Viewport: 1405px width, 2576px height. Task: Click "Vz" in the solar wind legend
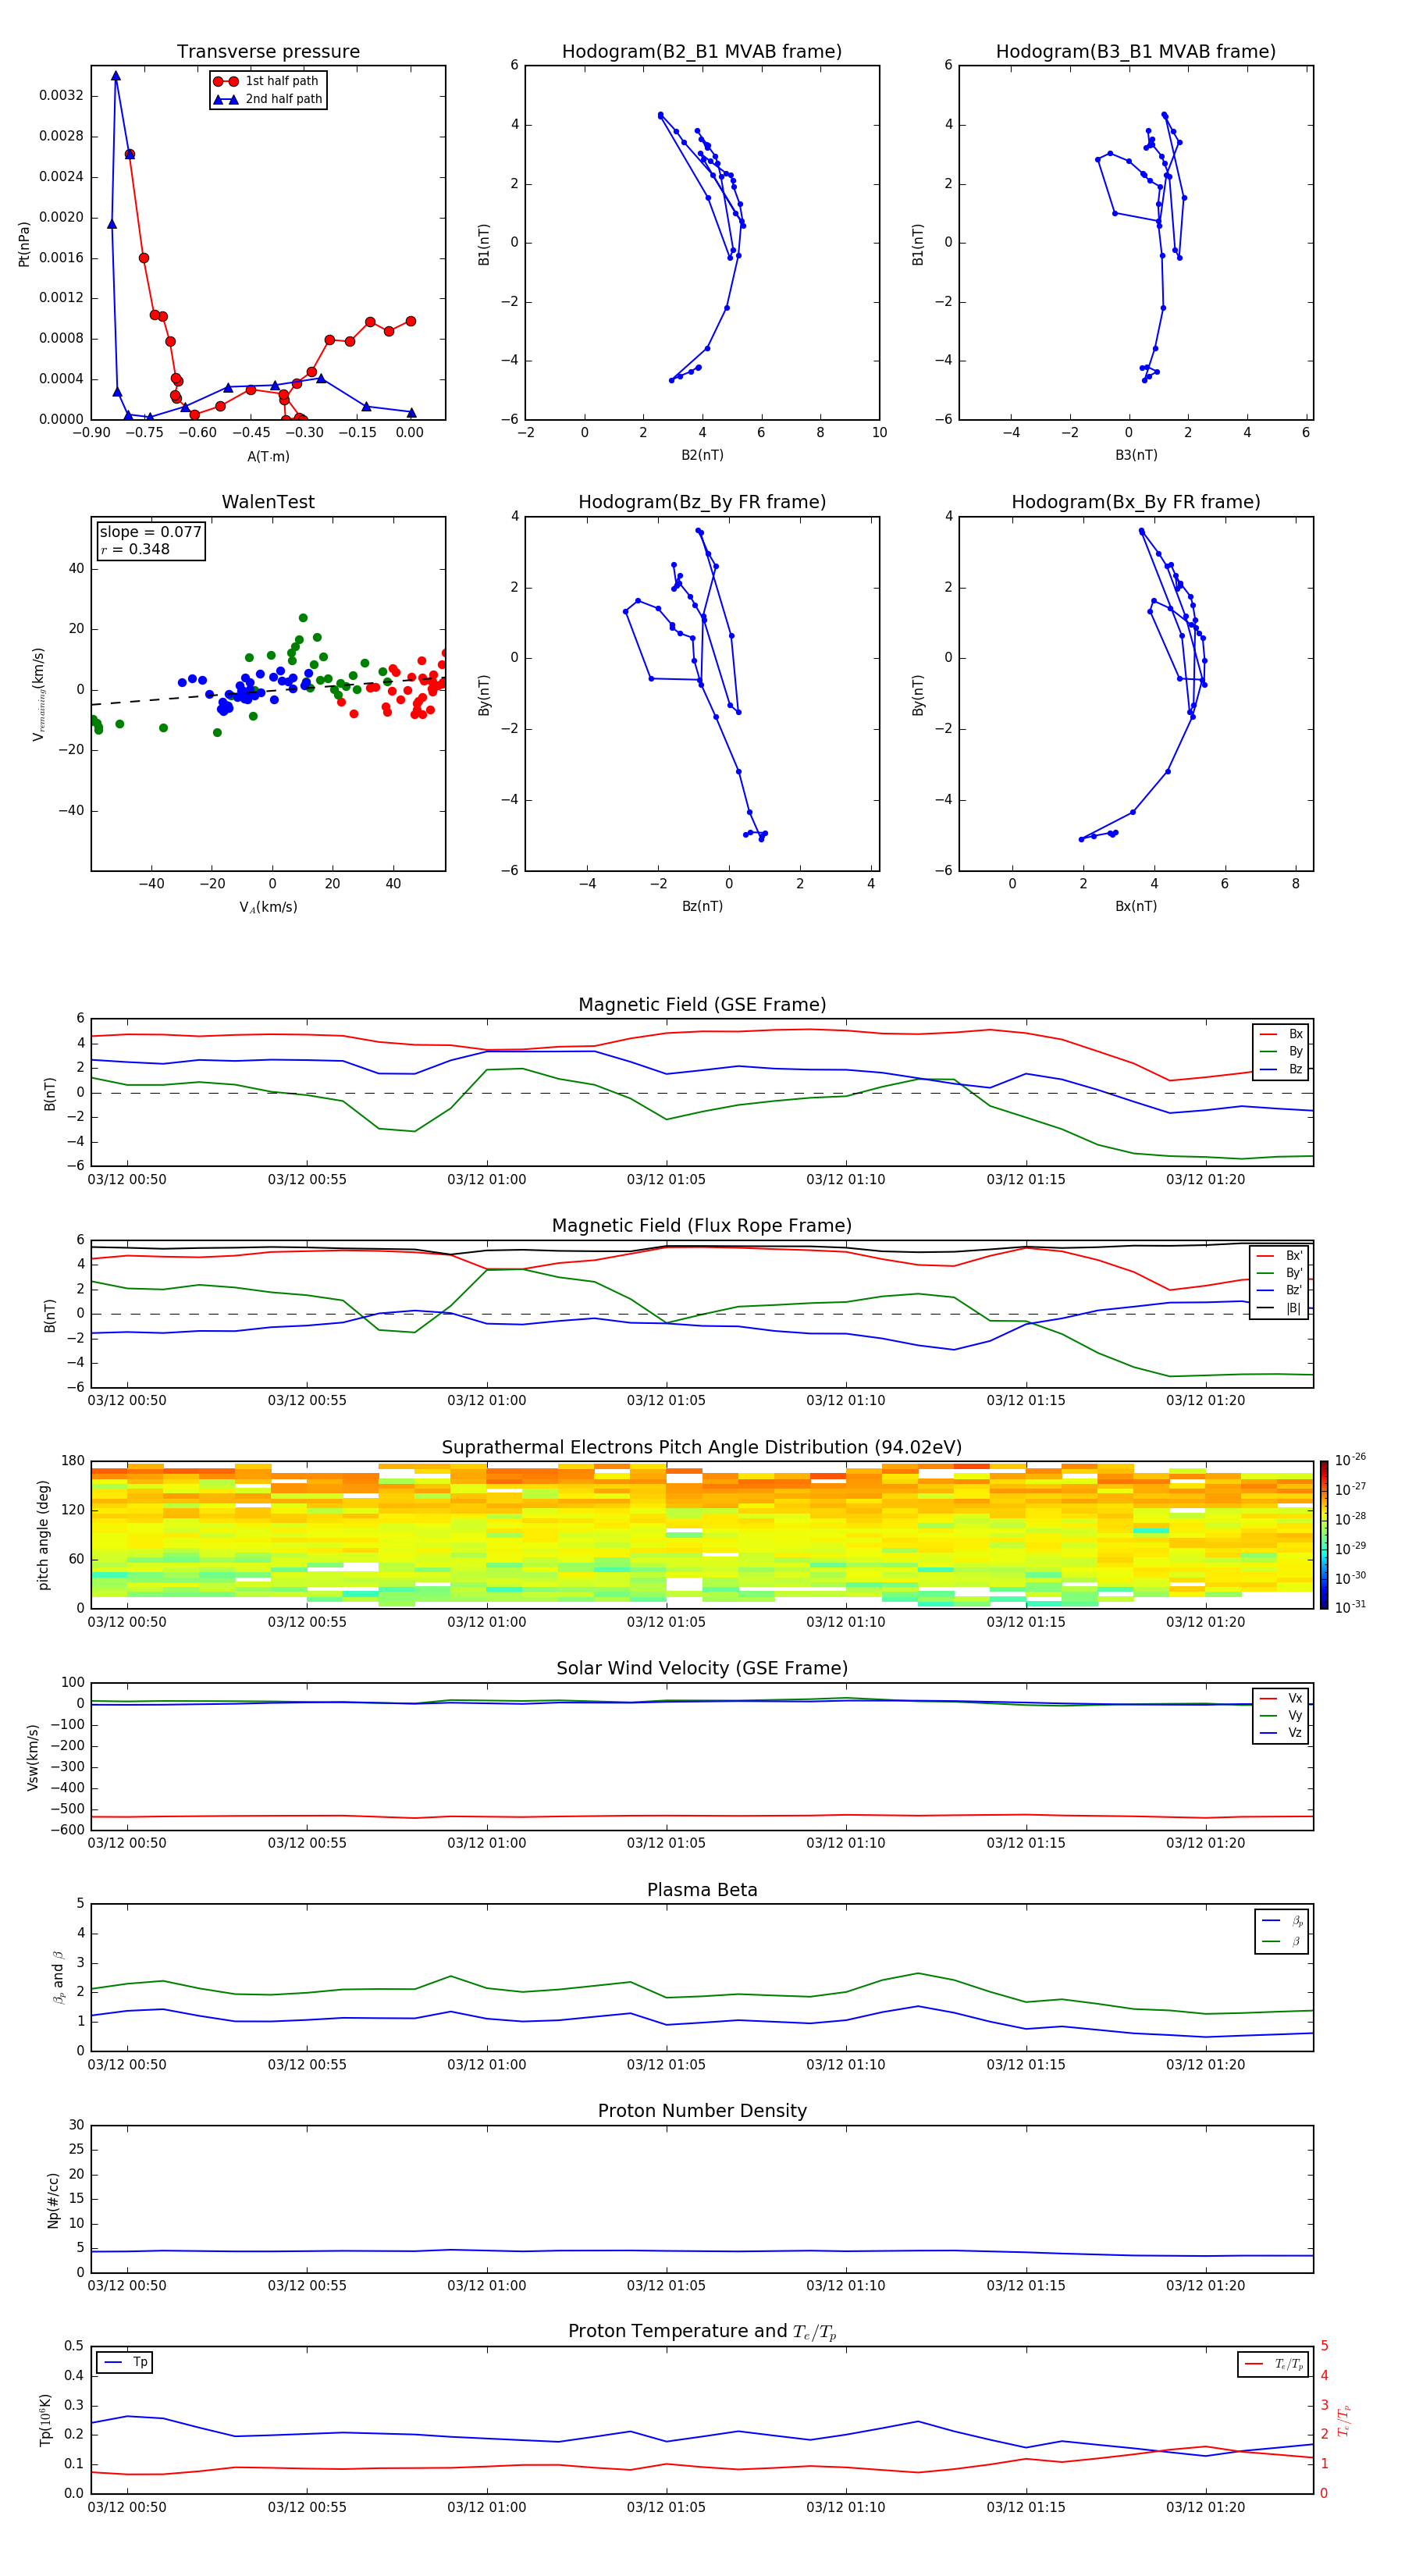(1282, 1732)
